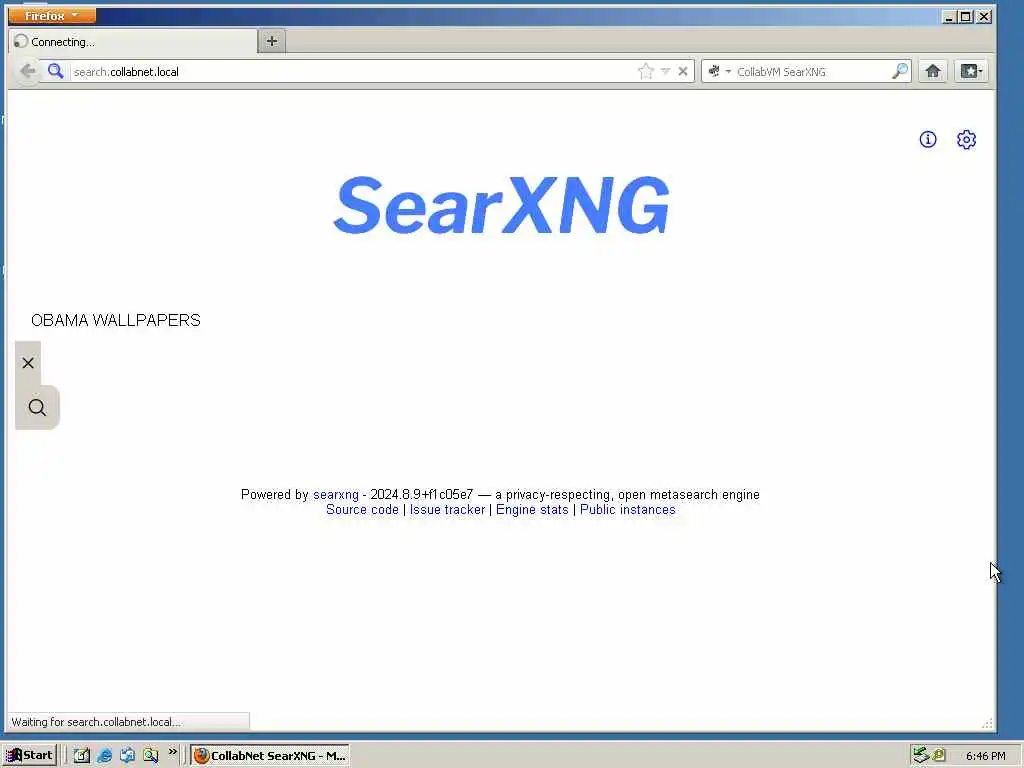Select CollabNet SearXNG taskbar button
This screenshot has height=768, width=1024.
270,756
